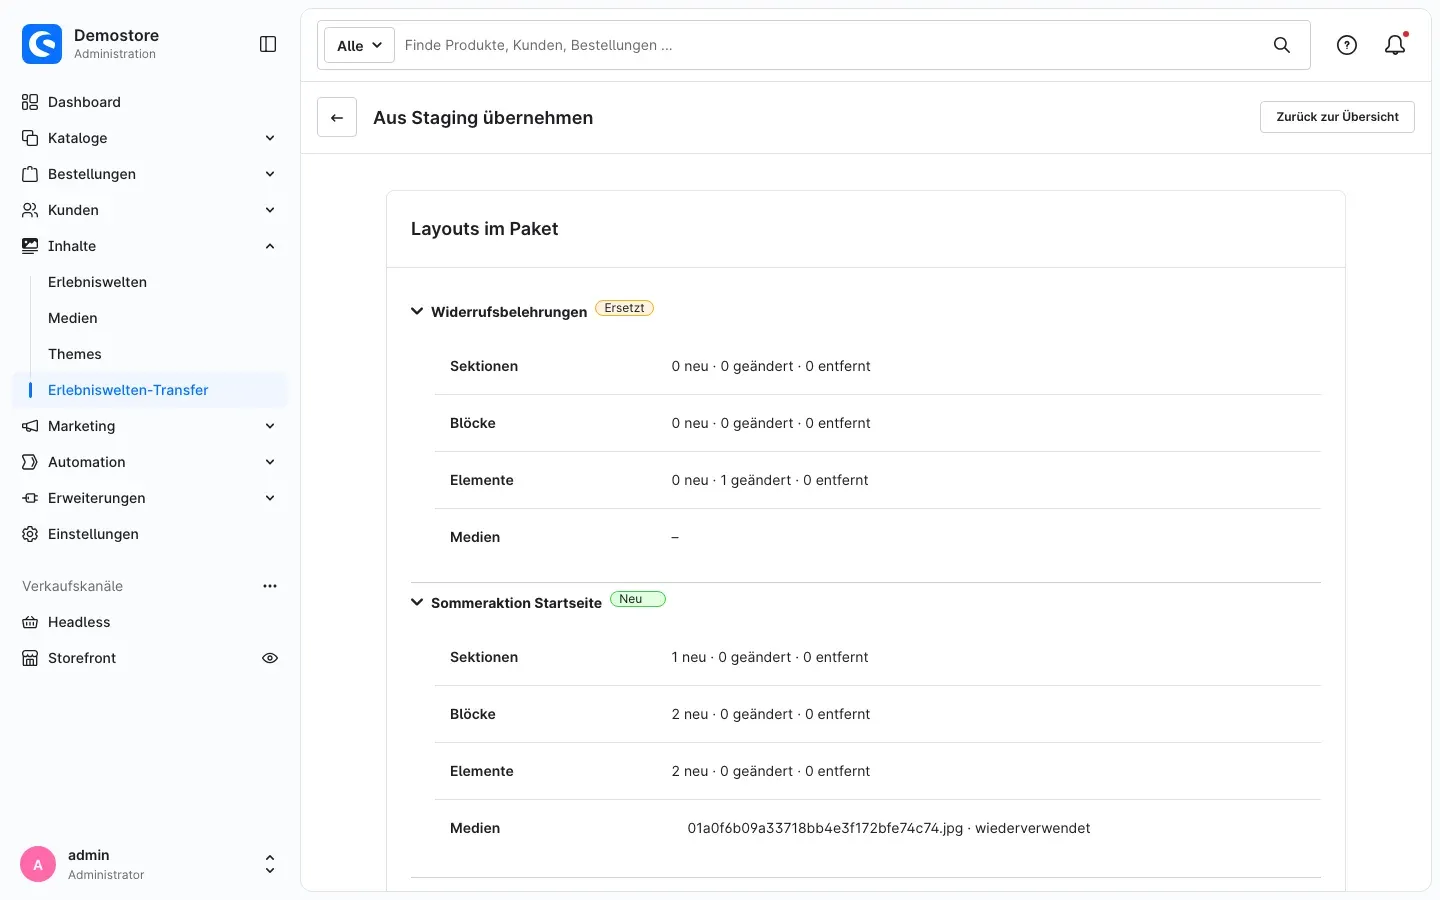Click the Neu status badge
The image size is (1440, 900).
tap(637, 599)
